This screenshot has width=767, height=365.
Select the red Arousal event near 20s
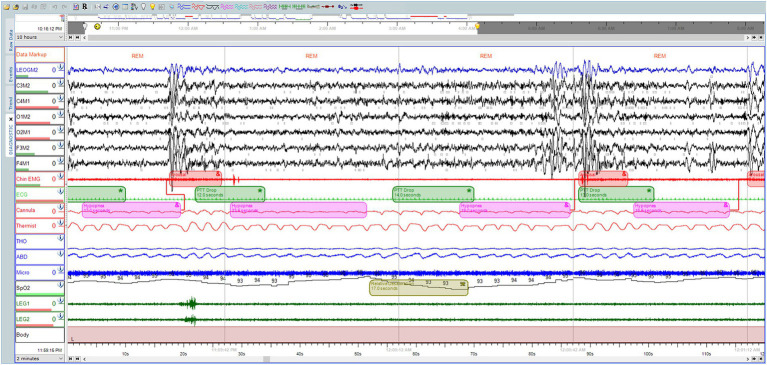coord(196,178)
